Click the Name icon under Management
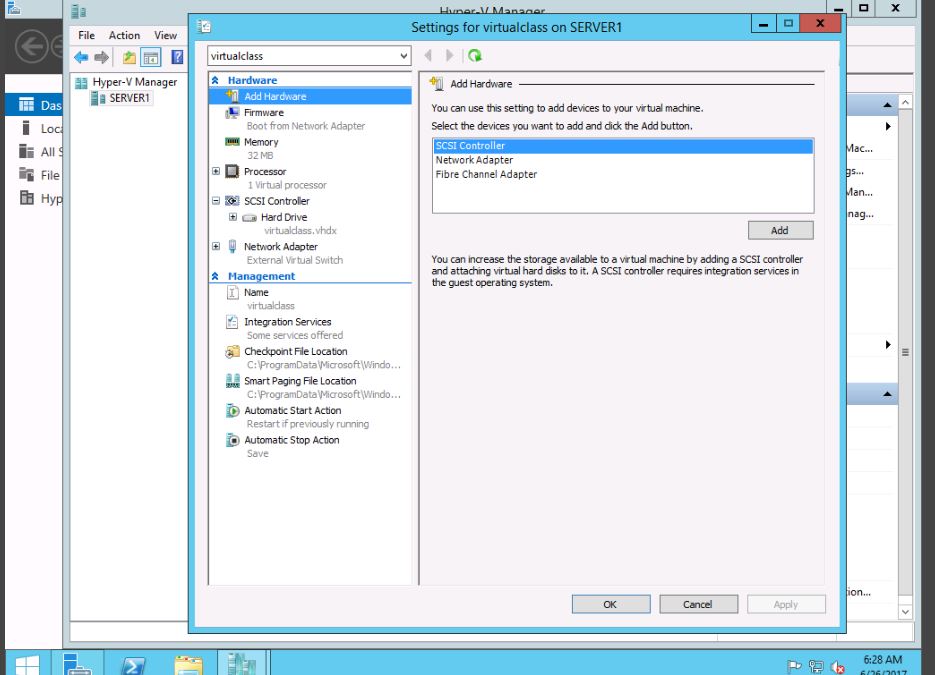Viewport: 935px width, 675px height. [233, 293]
